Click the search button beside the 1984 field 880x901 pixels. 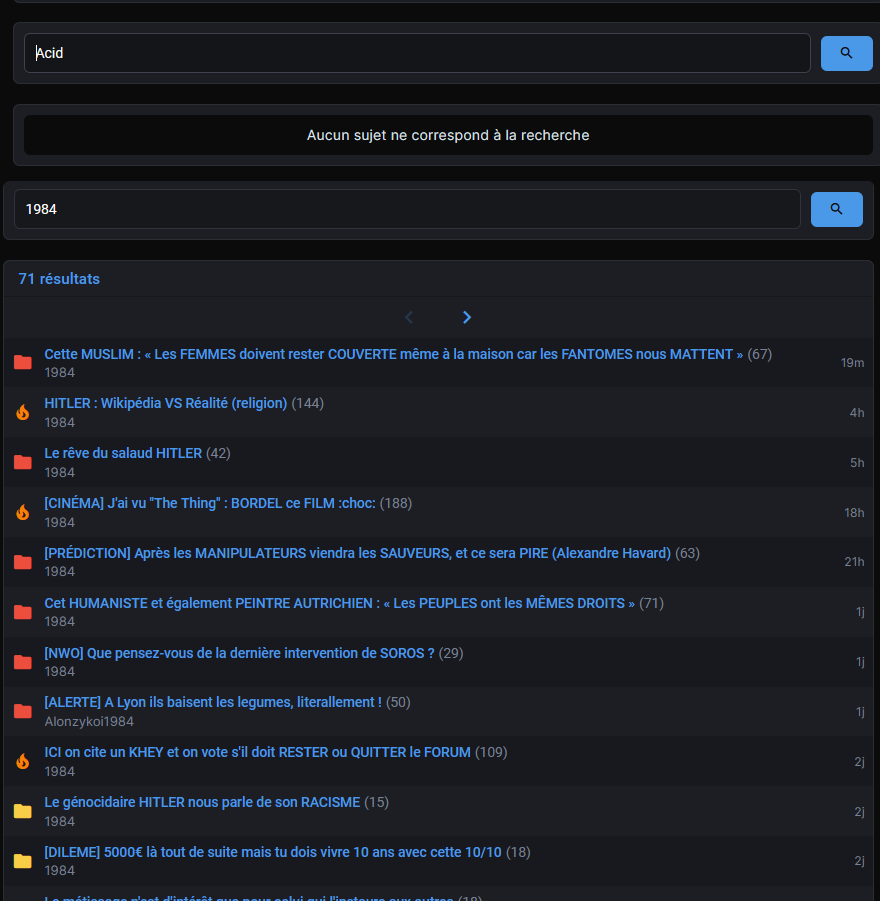836,209
